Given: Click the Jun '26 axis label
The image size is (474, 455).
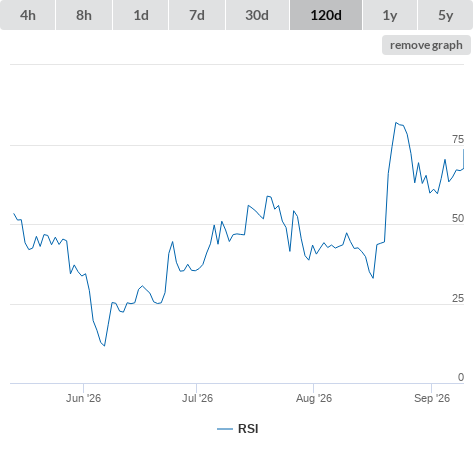Looking at the screenshot, I should click(83, 398).
